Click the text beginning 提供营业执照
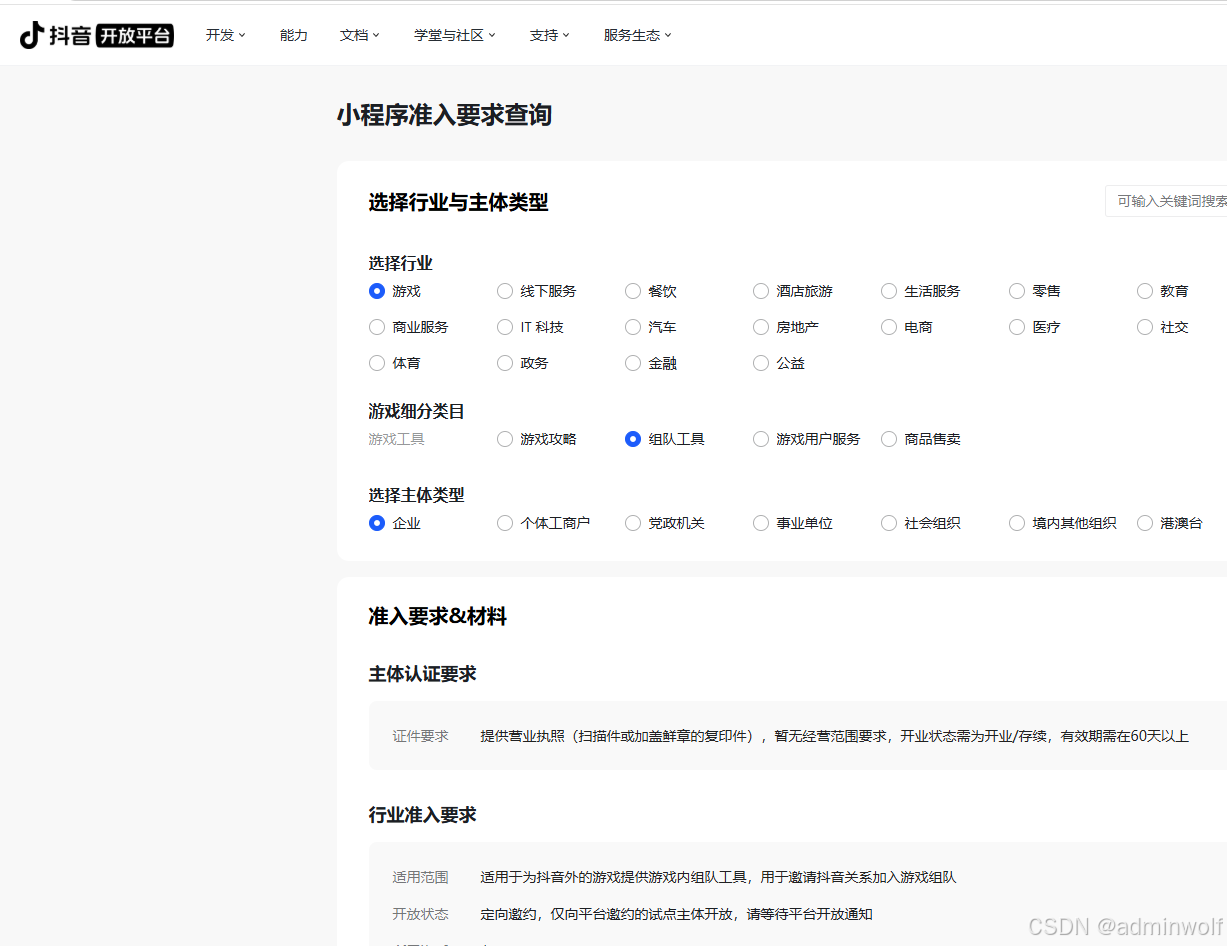 click(834, 736)
